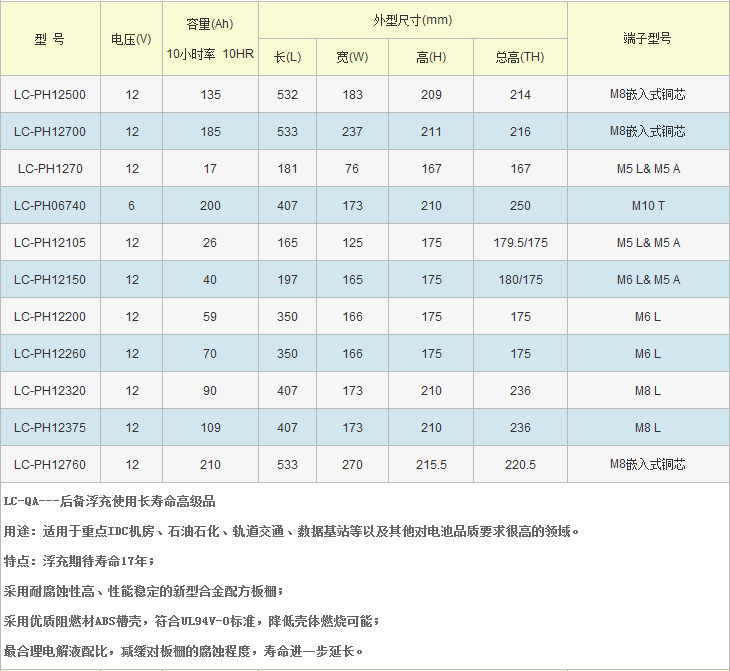Click the 采用耐腐蚀性高 alloy grid line

[x=144, y=591]
